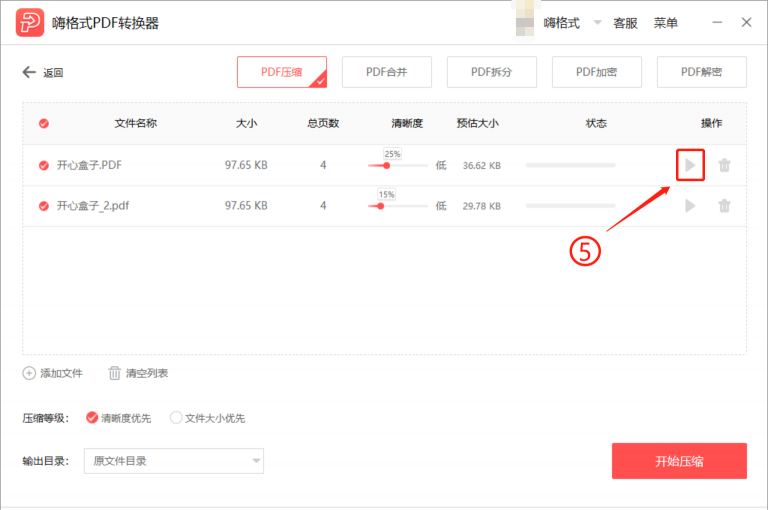
Task: Click the 大小 column header
Action: pos(246,123)
